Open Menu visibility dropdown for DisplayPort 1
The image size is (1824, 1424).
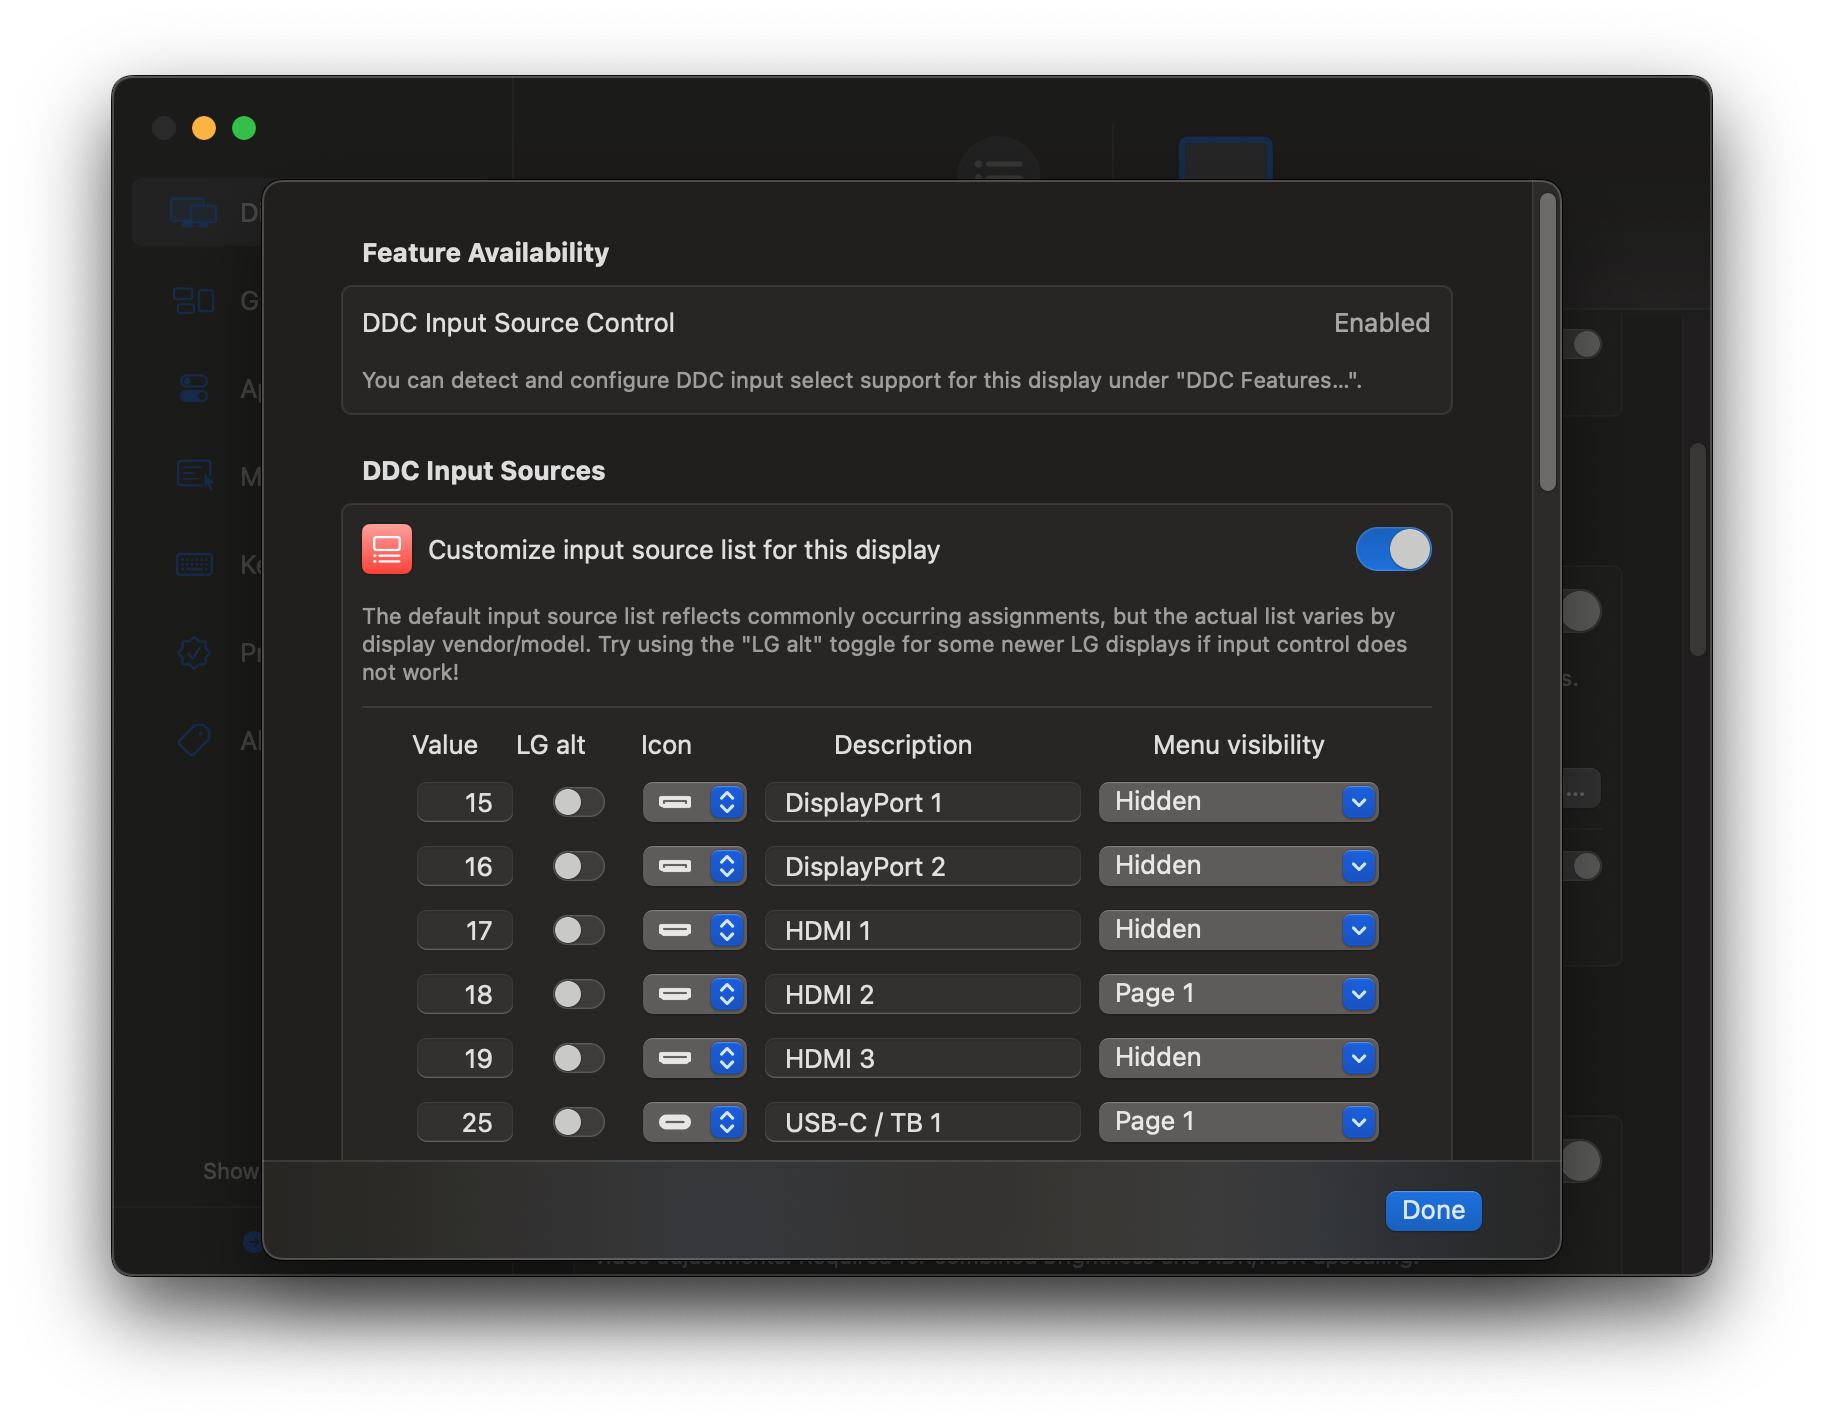[x=1238, y=802]
